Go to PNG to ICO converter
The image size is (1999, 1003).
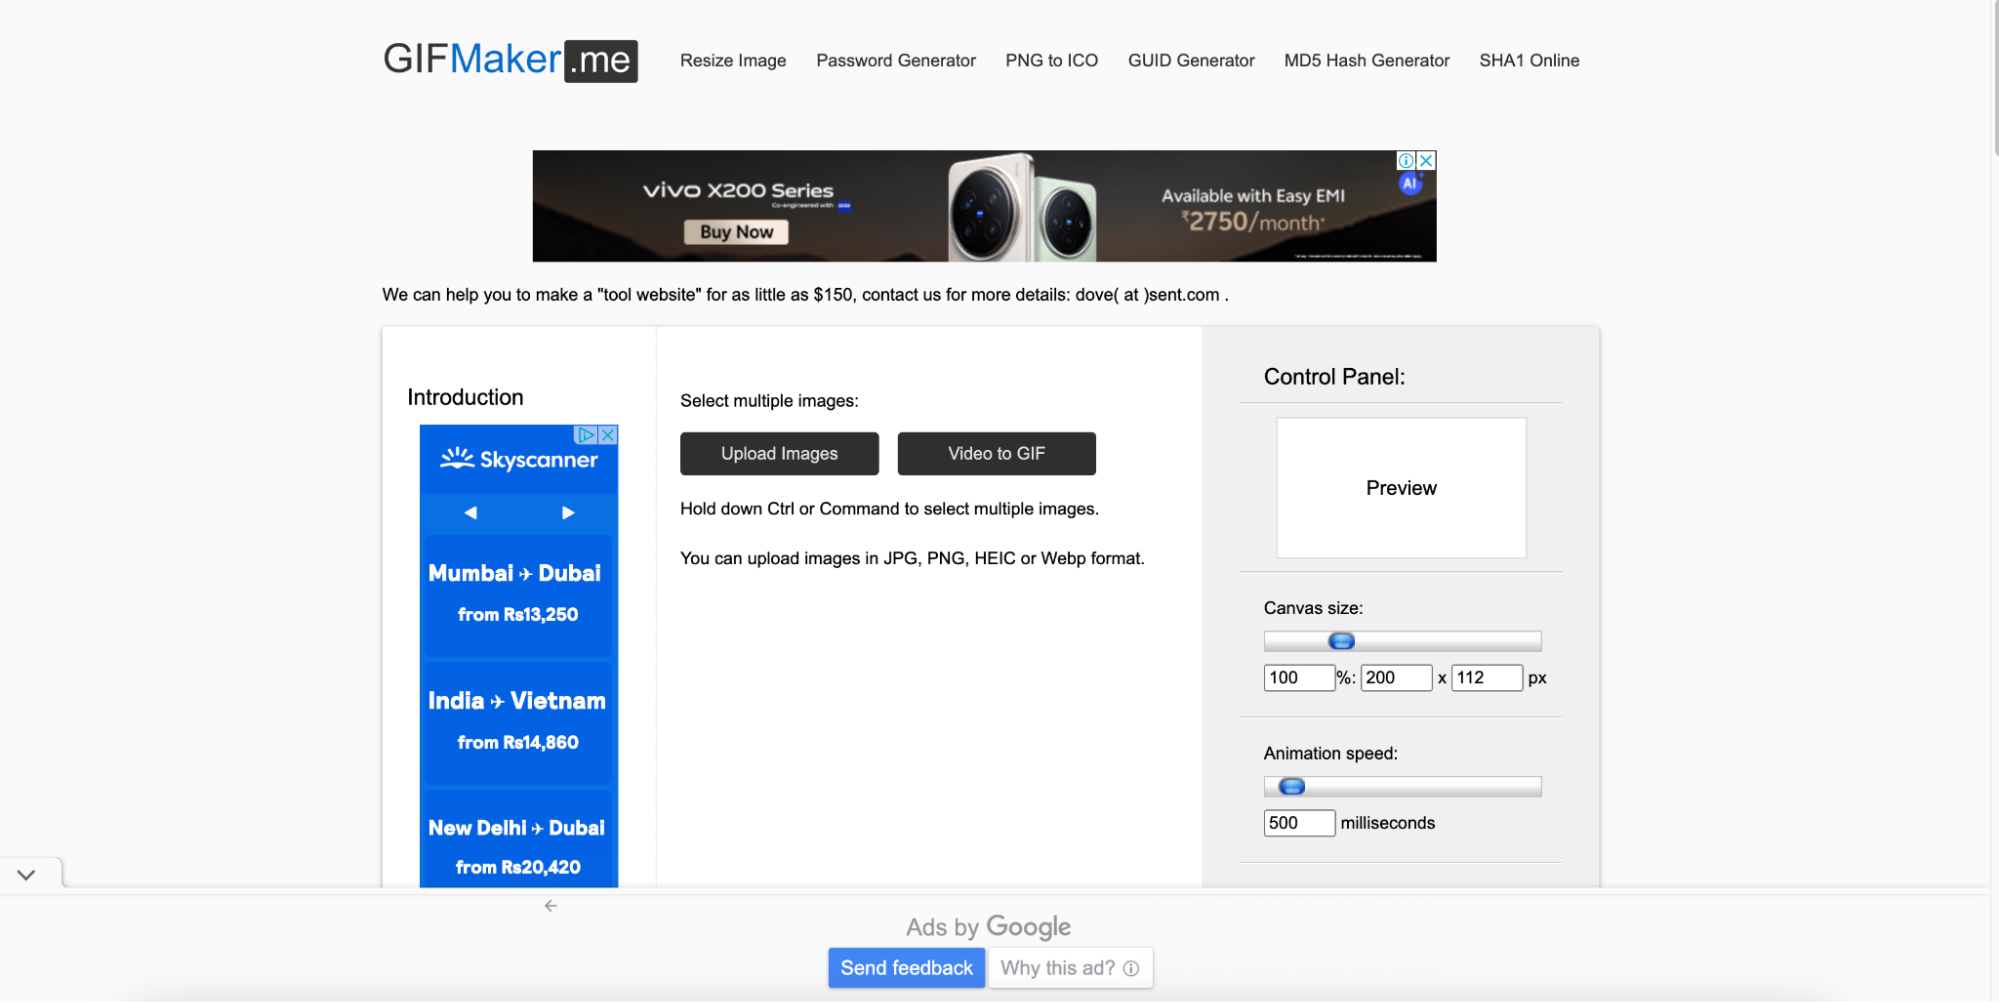1052,61
